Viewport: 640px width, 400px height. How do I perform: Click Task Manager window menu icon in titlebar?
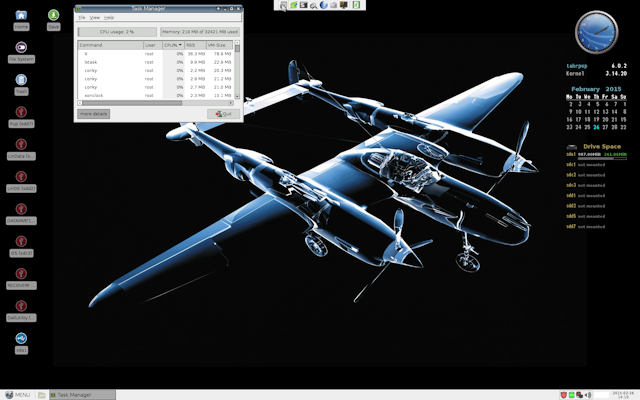pos(79,9)
